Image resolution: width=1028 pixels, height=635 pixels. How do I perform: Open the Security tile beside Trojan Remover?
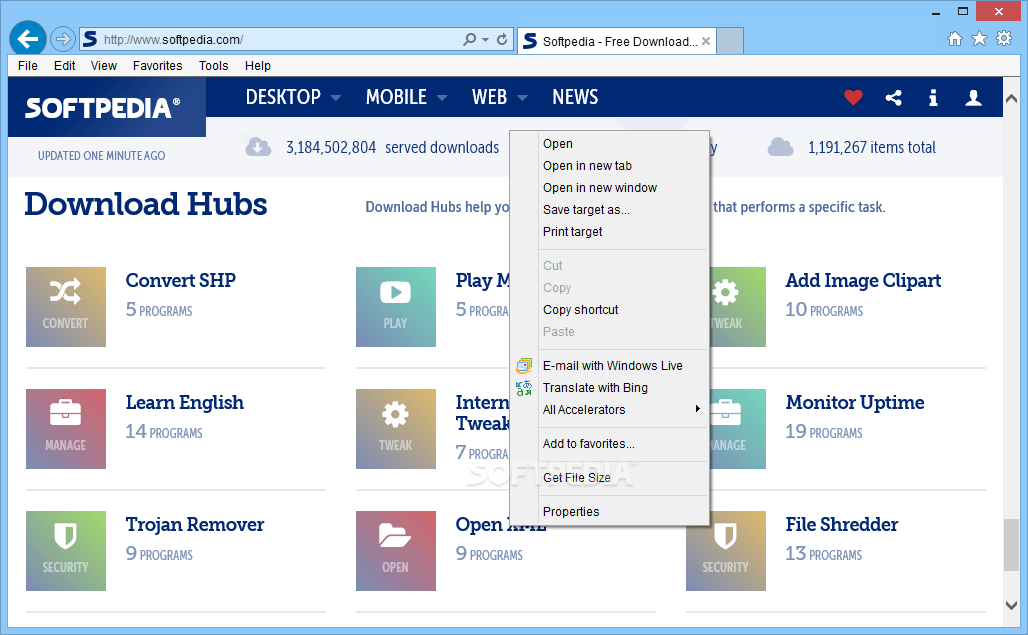coord(66,550)
